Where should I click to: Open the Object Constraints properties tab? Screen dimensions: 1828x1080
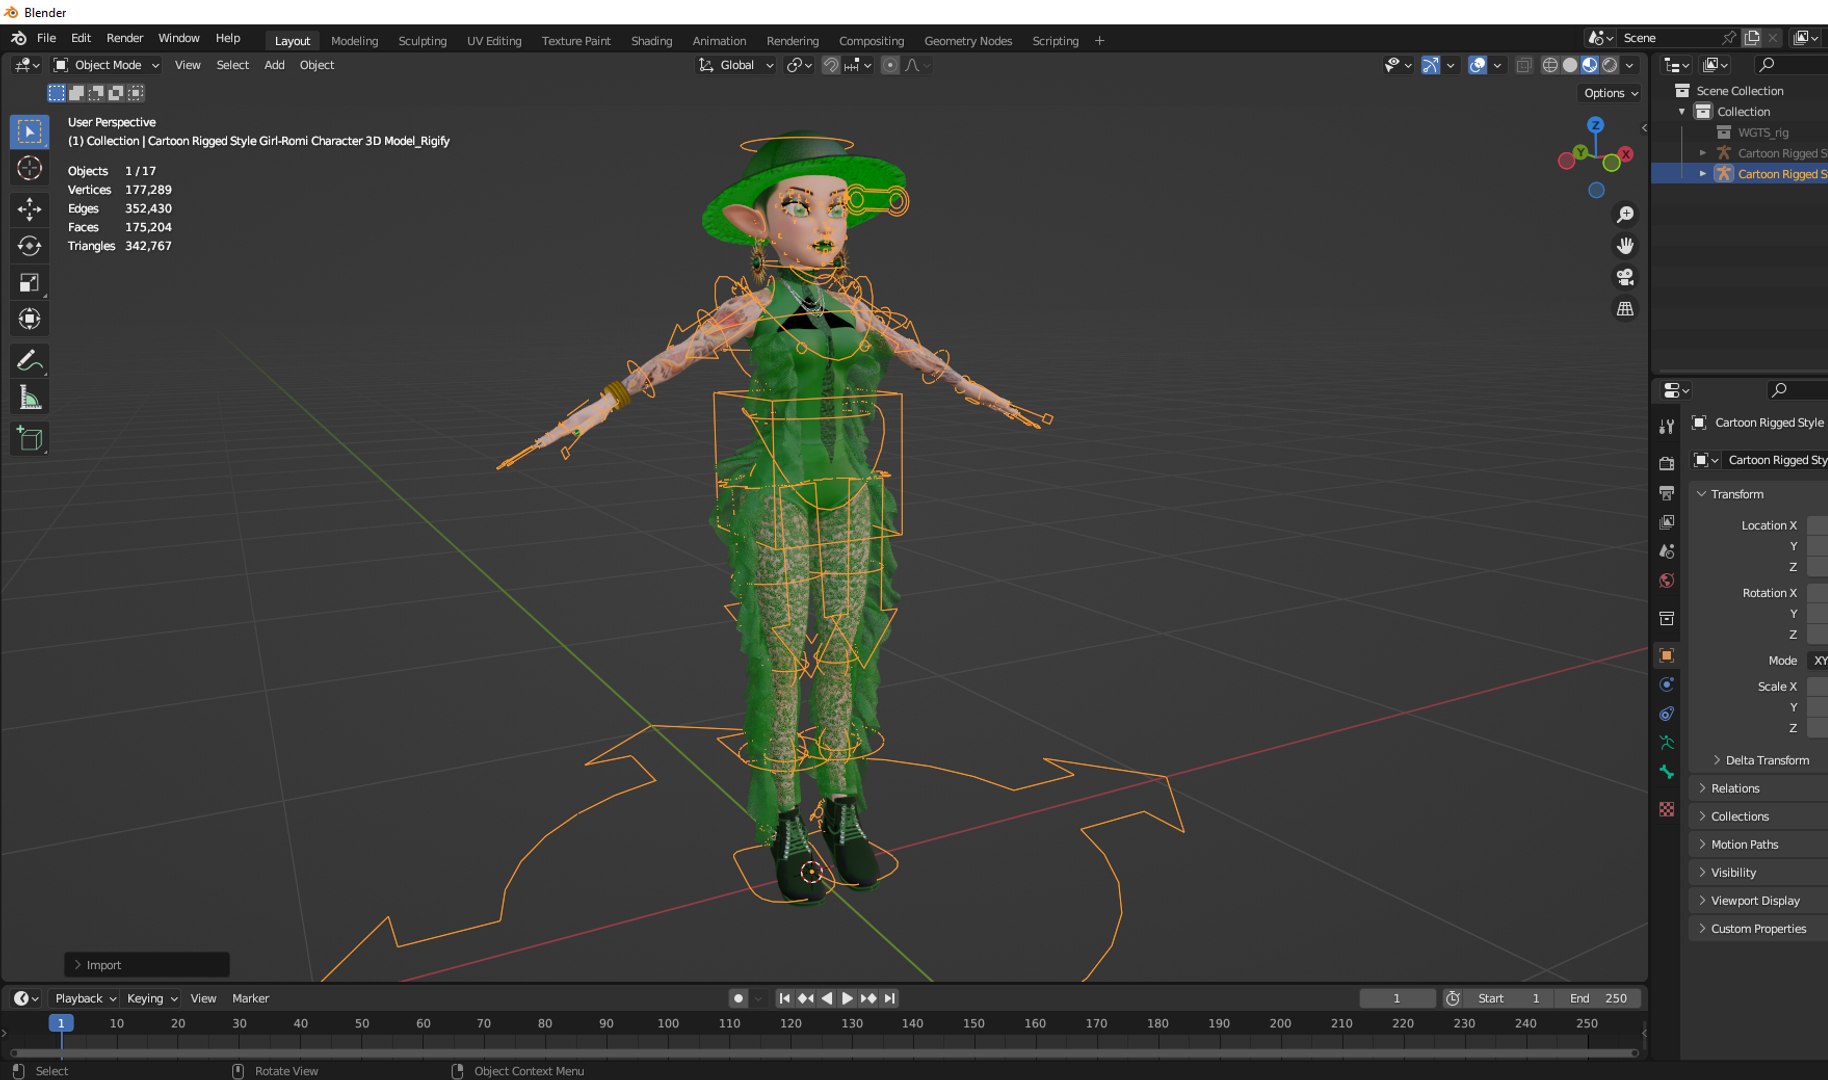pos(1666,714)
